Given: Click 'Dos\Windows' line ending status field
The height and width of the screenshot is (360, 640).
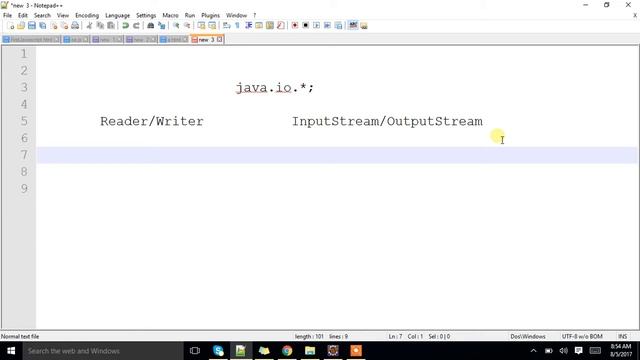Looking at the screenshot, I should (x=528, y=337).
